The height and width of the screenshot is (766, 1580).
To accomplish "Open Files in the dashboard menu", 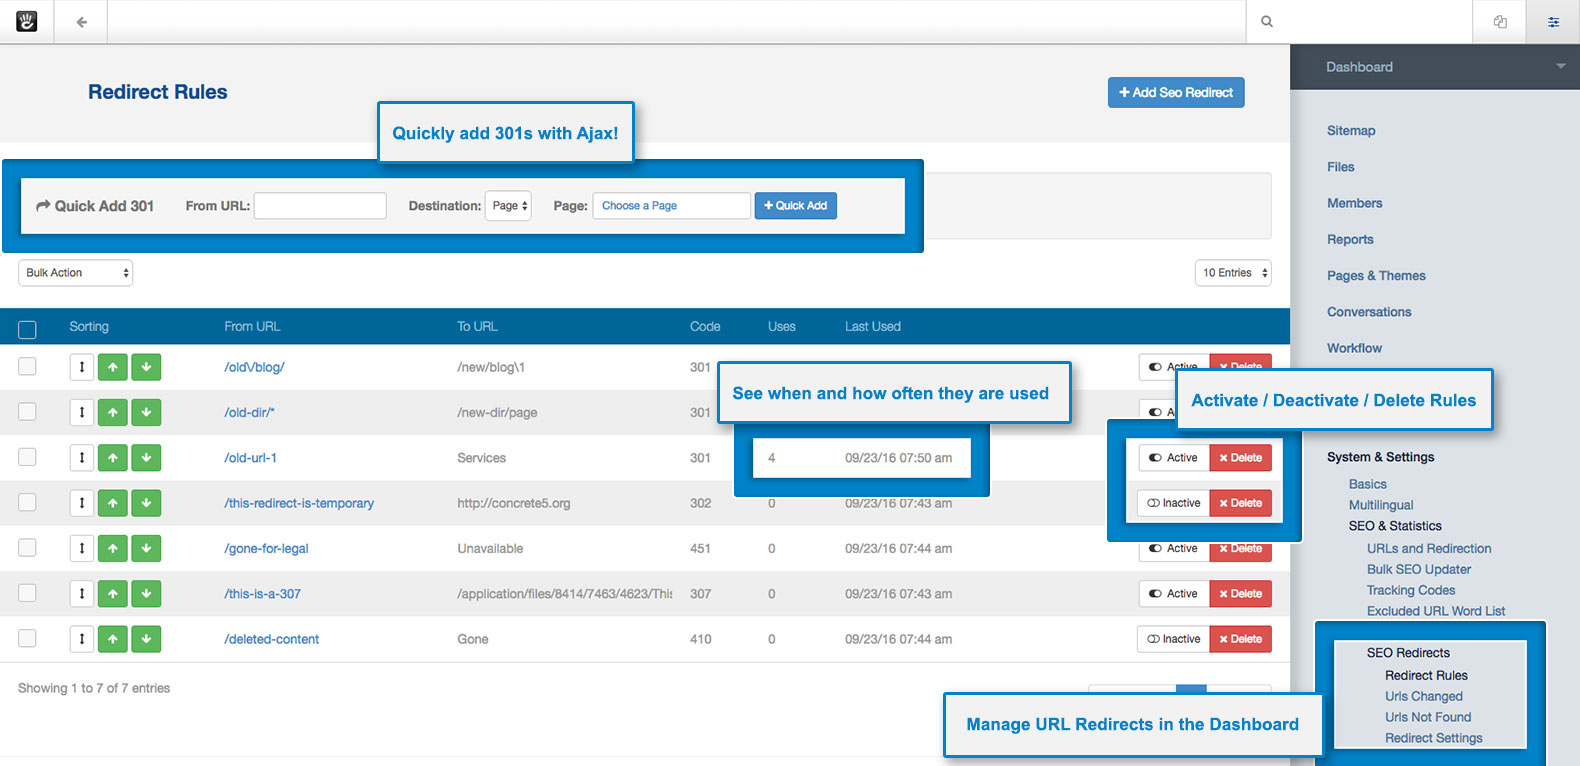I will 1341,167.
